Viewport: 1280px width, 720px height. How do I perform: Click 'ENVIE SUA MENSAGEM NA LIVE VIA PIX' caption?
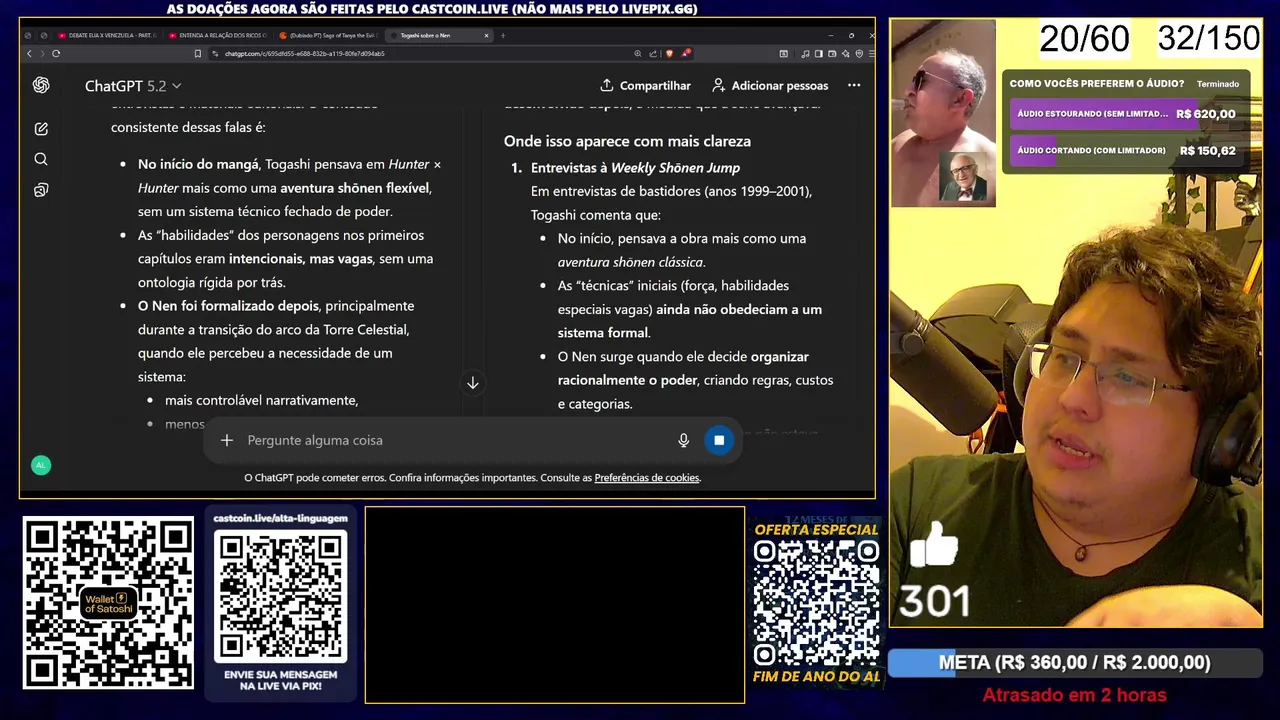(x=281, y=681)
